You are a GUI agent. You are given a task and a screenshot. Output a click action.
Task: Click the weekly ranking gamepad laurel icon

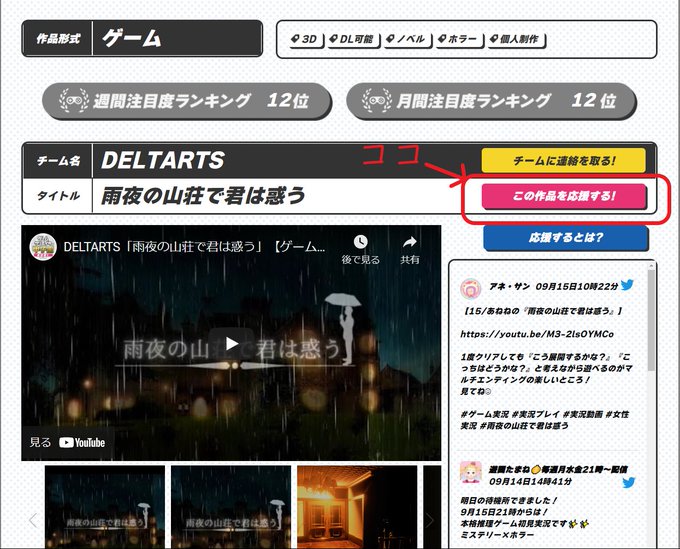point(74,101)
